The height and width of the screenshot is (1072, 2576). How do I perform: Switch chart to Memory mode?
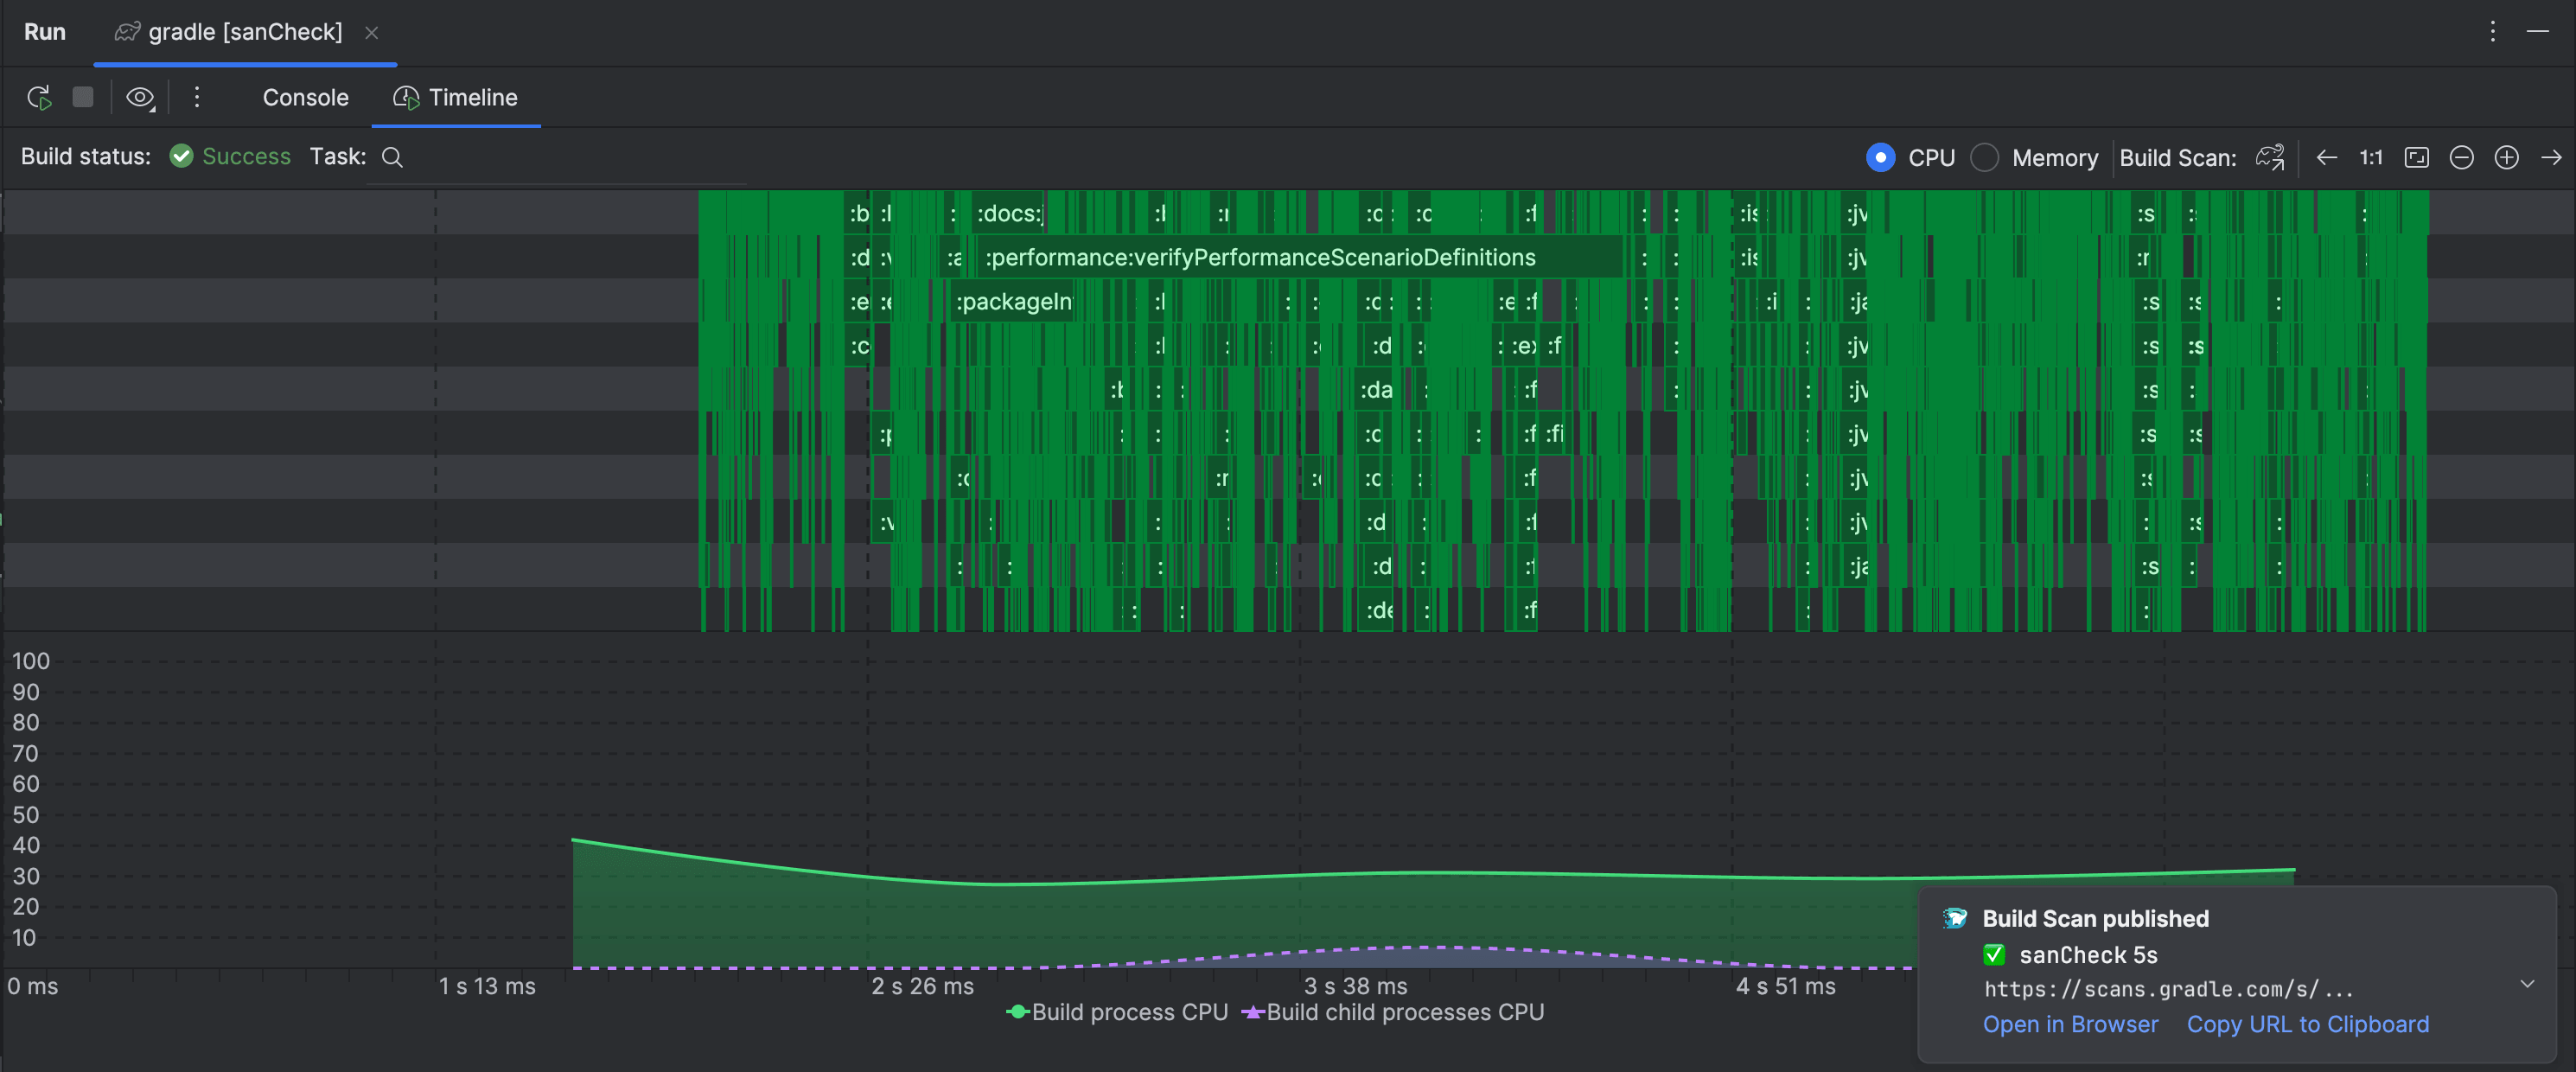pyautogui.click(x=1985, y=157)
